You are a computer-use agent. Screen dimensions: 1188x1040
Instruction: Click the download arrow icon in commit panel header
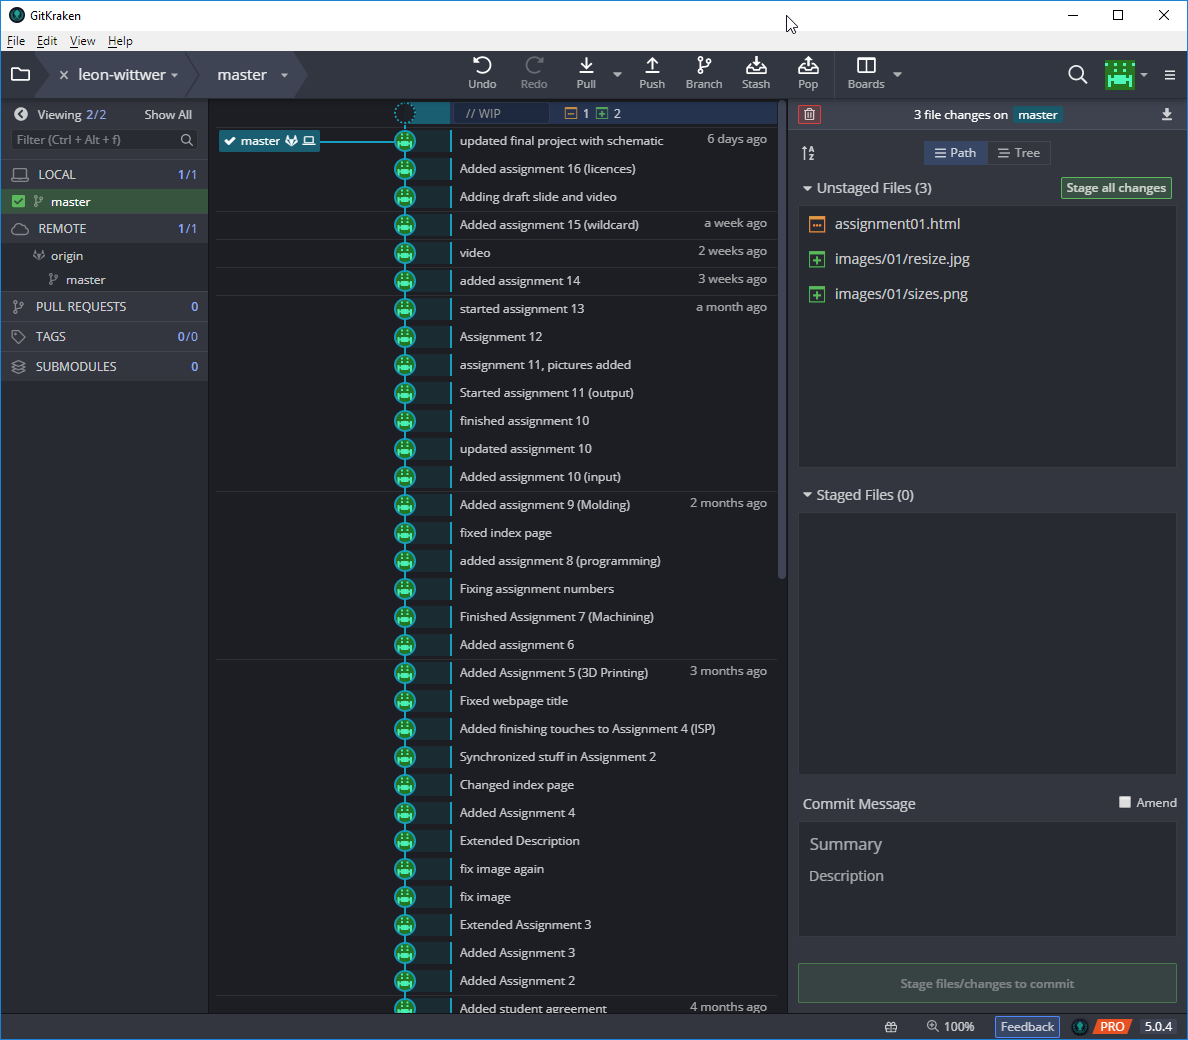click(x=1167, y=114)
